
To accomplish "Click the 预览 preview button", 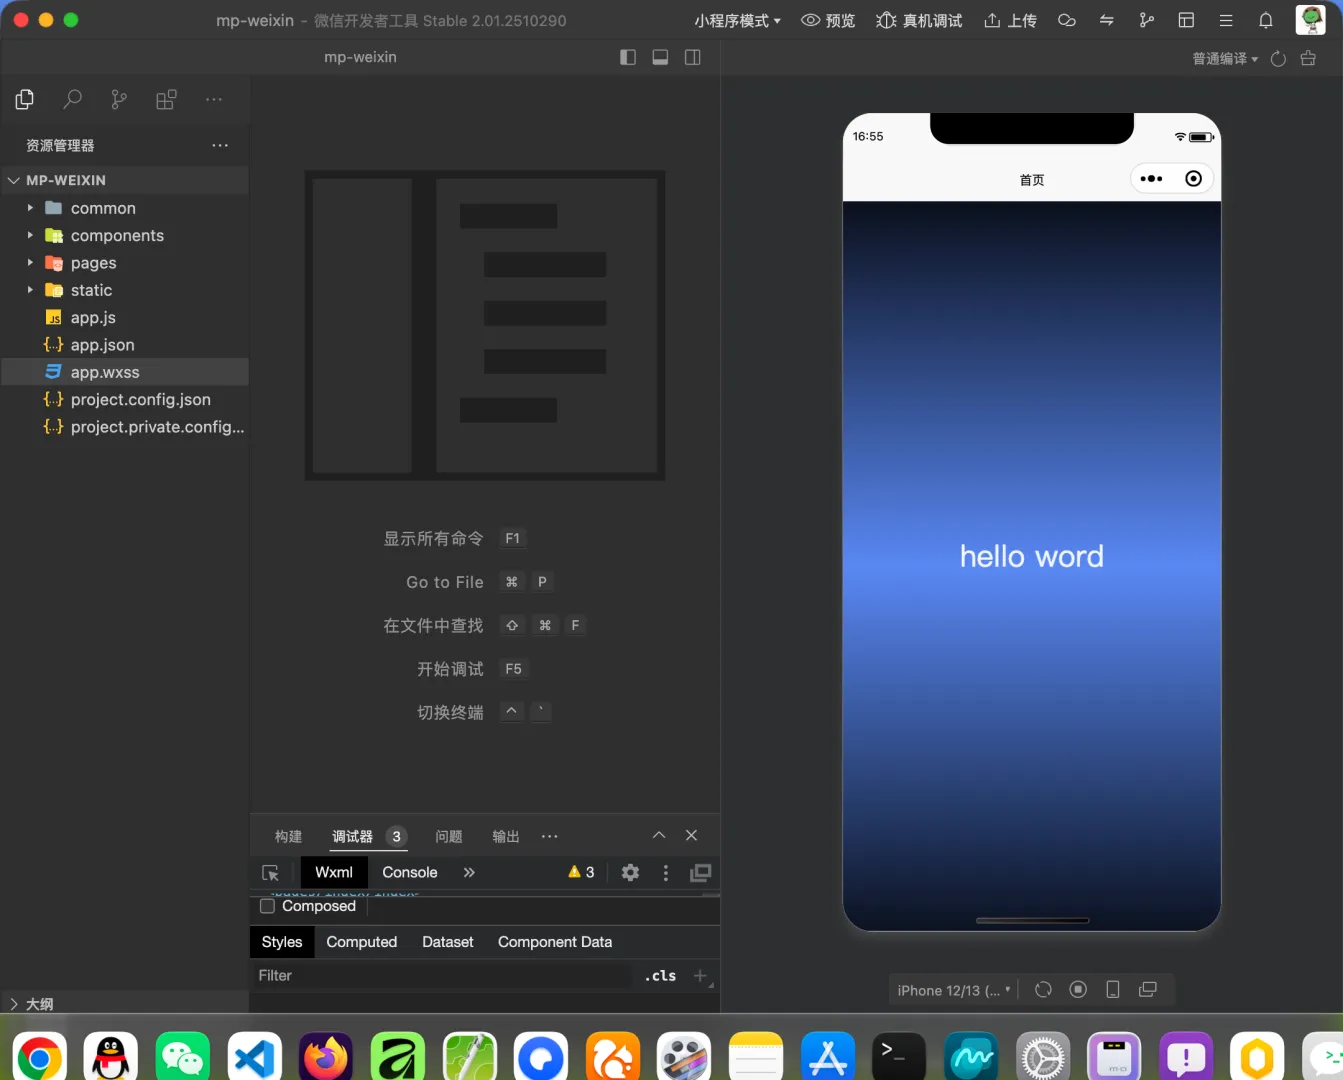I will (x=829, y=20).
